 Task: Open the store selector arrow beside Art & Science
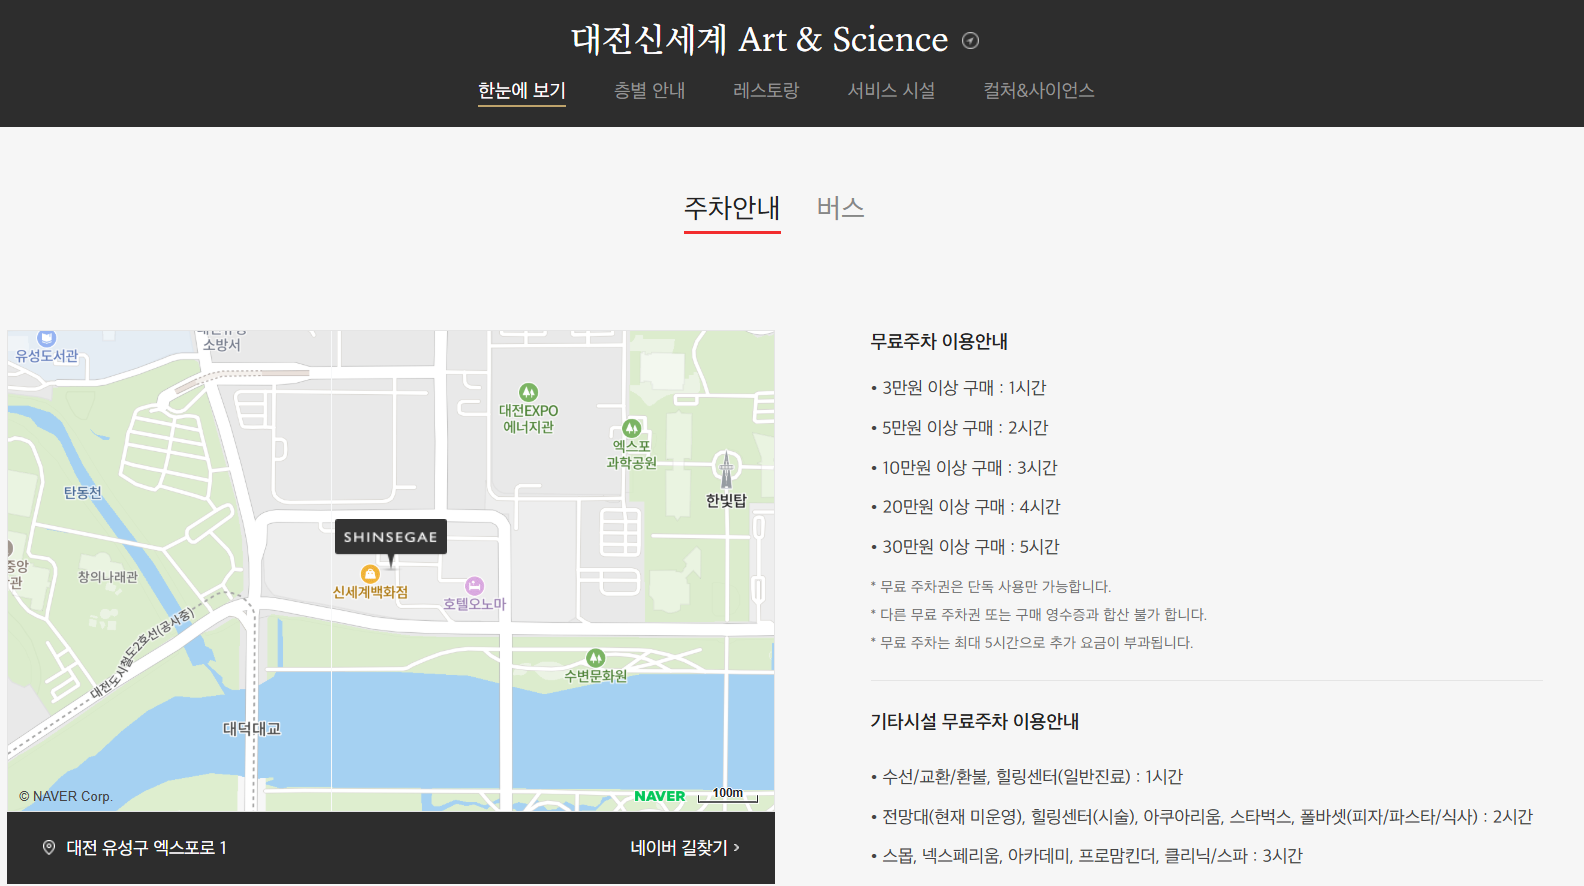[x=970, y=41]
